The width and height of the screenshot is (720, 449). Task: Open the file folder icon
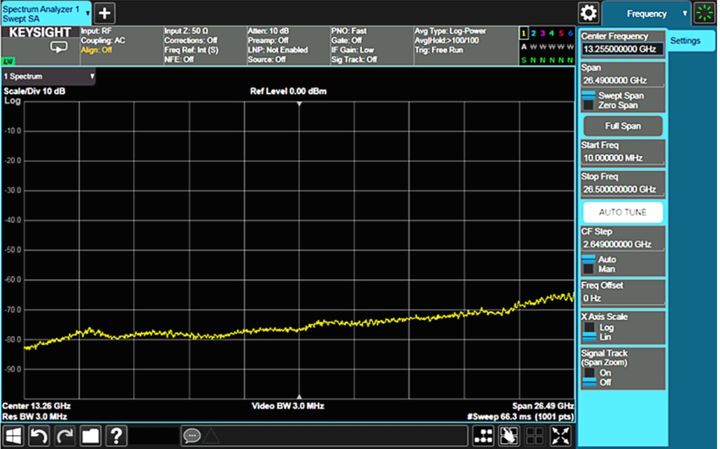pyautogui.click(x=90, y=436)
